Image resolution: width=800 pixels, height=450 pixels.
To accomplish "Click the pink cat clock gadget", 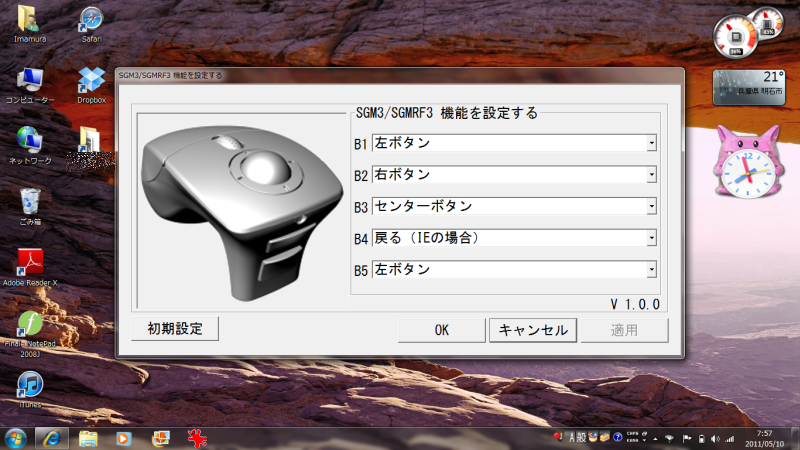I will coord(748,162).
